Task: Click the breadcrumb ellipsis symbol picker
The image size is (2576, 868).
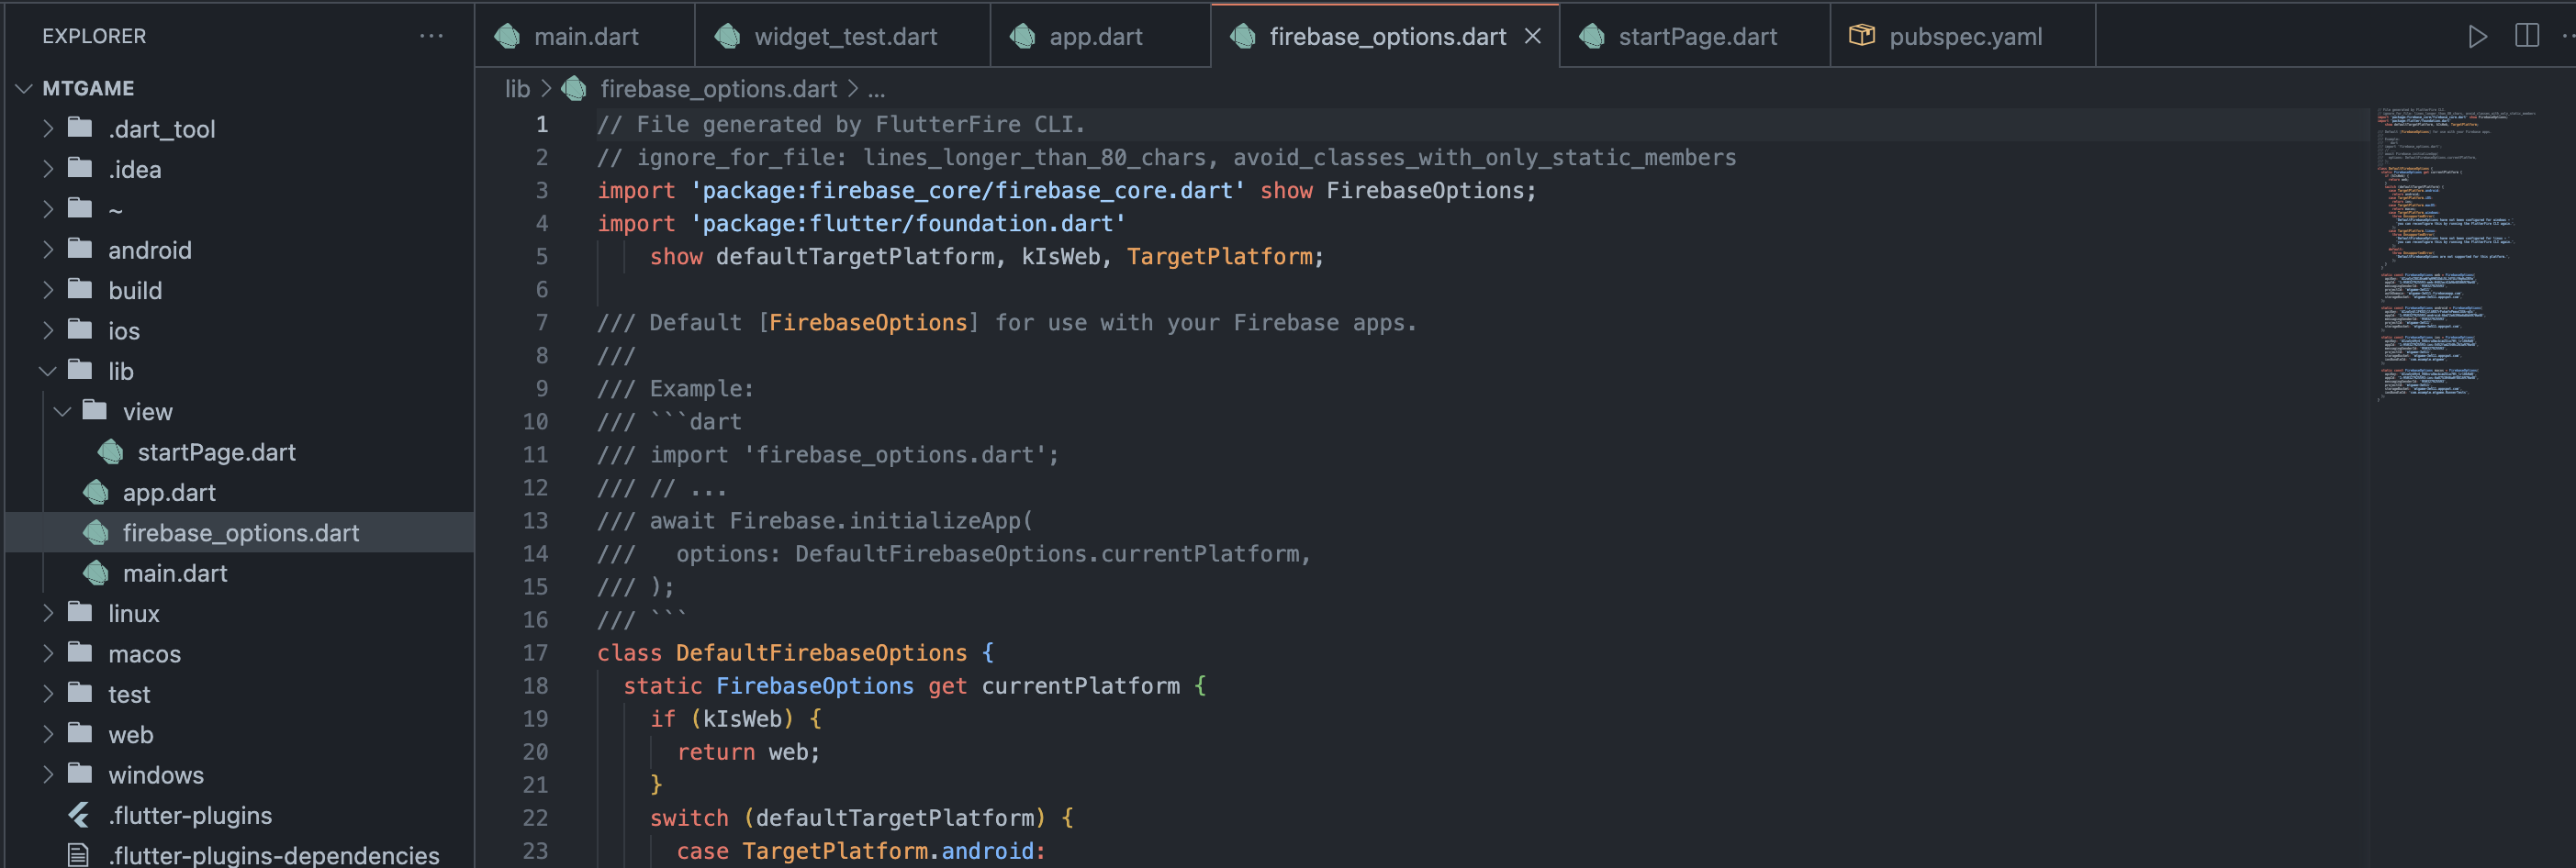Action: click(x=876, y=90)
